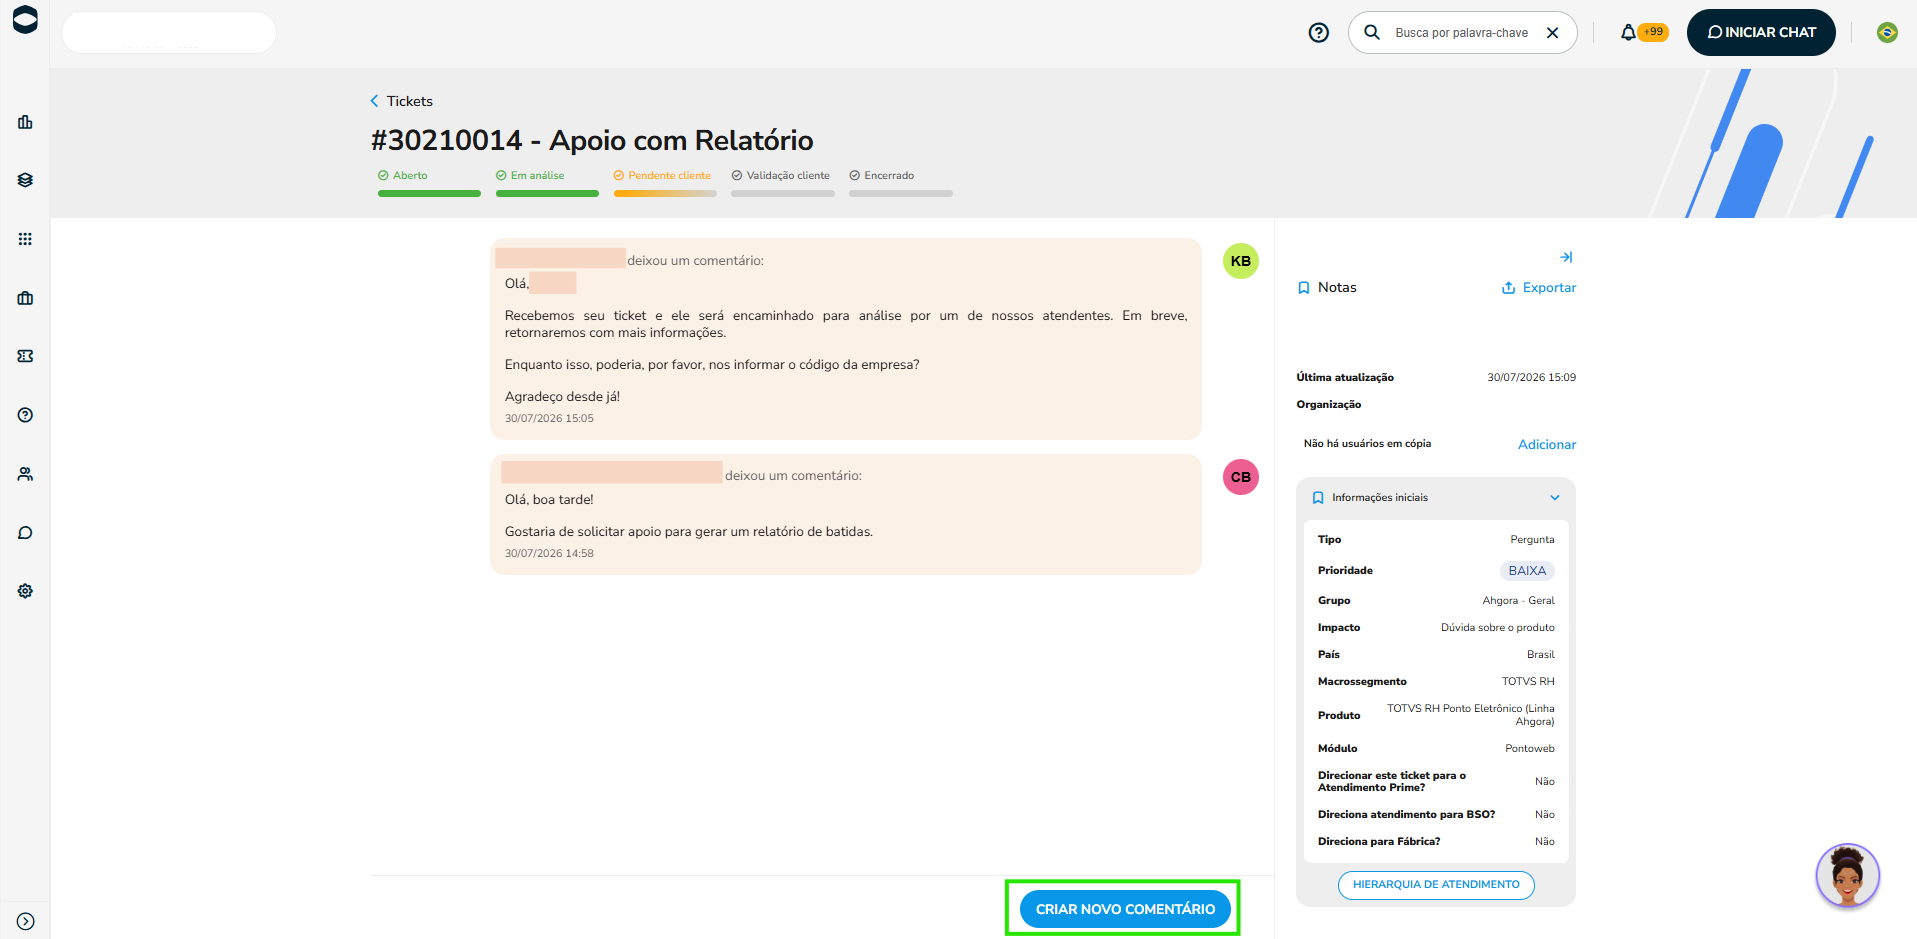Change language via Brazil flag icon
This screenshot has height=939, width=1917.
click(1887, 32)
